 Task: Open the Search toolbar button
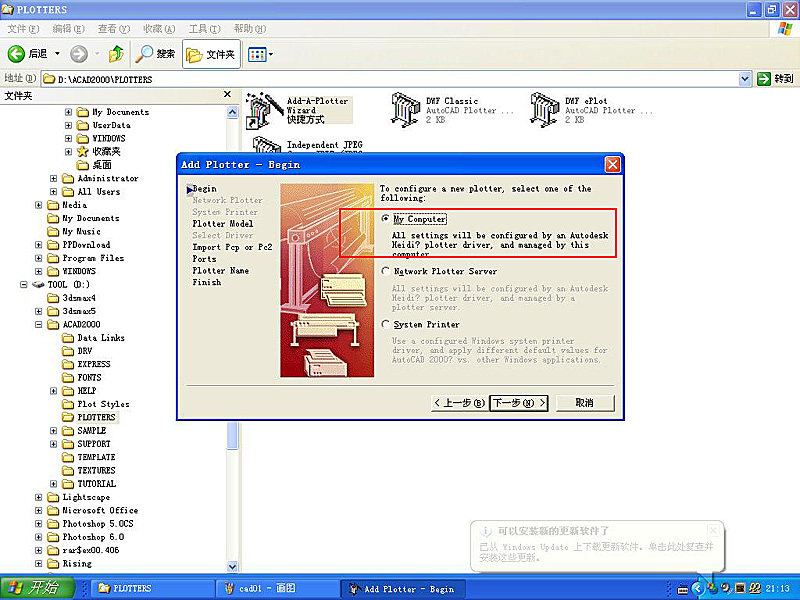(x=155, y=54)
